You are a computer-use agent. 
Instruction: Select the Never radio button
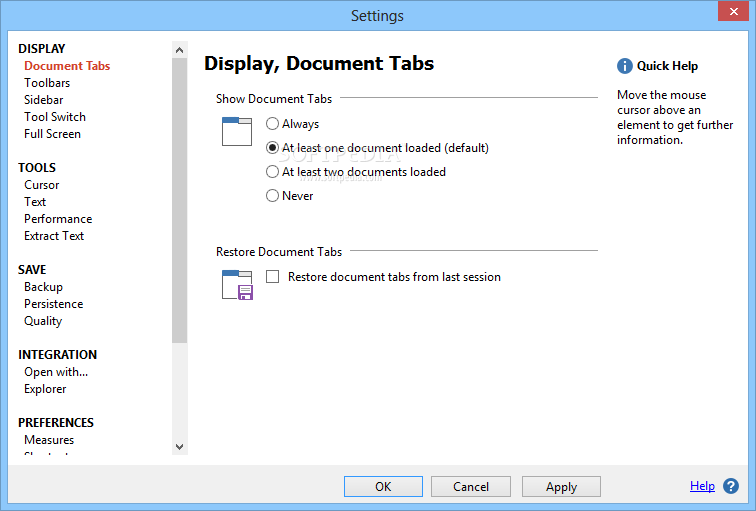pos(272,196)
